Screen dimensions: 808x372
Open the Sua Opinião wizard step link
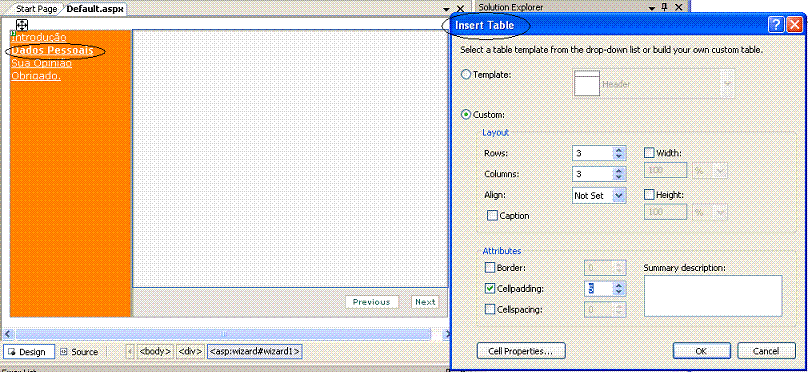[x=42, y=63]
